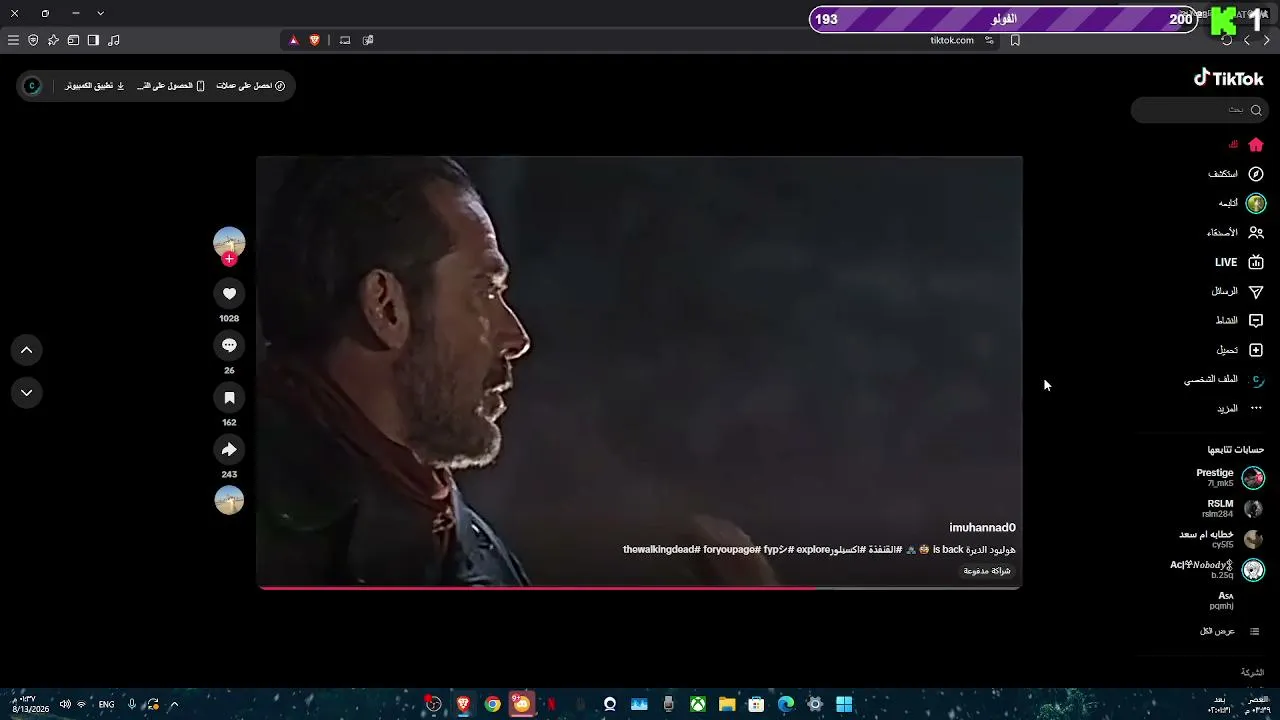The height and width of the screenshot is (720, 1280).
Task: Open the creator's avatar above the like button
Action: 229,241
